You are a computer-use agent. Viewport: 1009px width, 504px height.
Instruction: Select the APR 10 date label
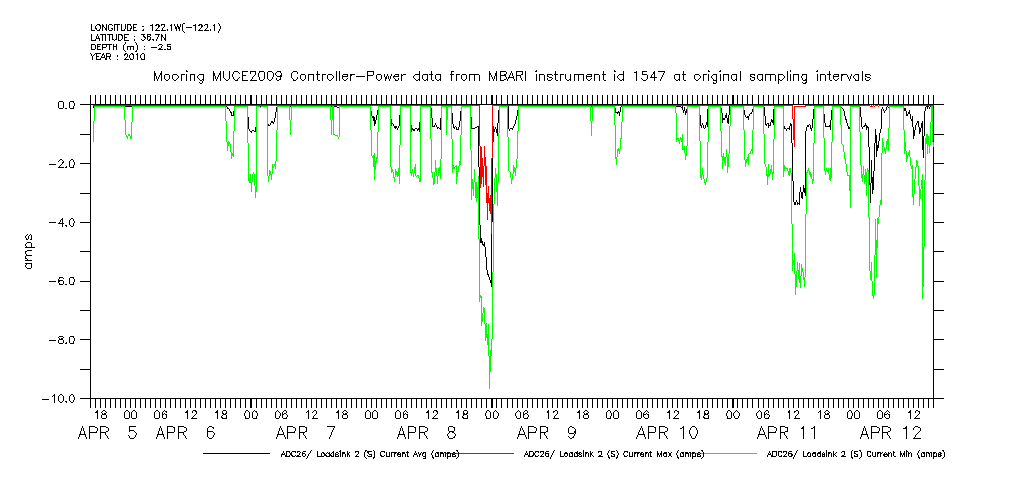point(669,433)
